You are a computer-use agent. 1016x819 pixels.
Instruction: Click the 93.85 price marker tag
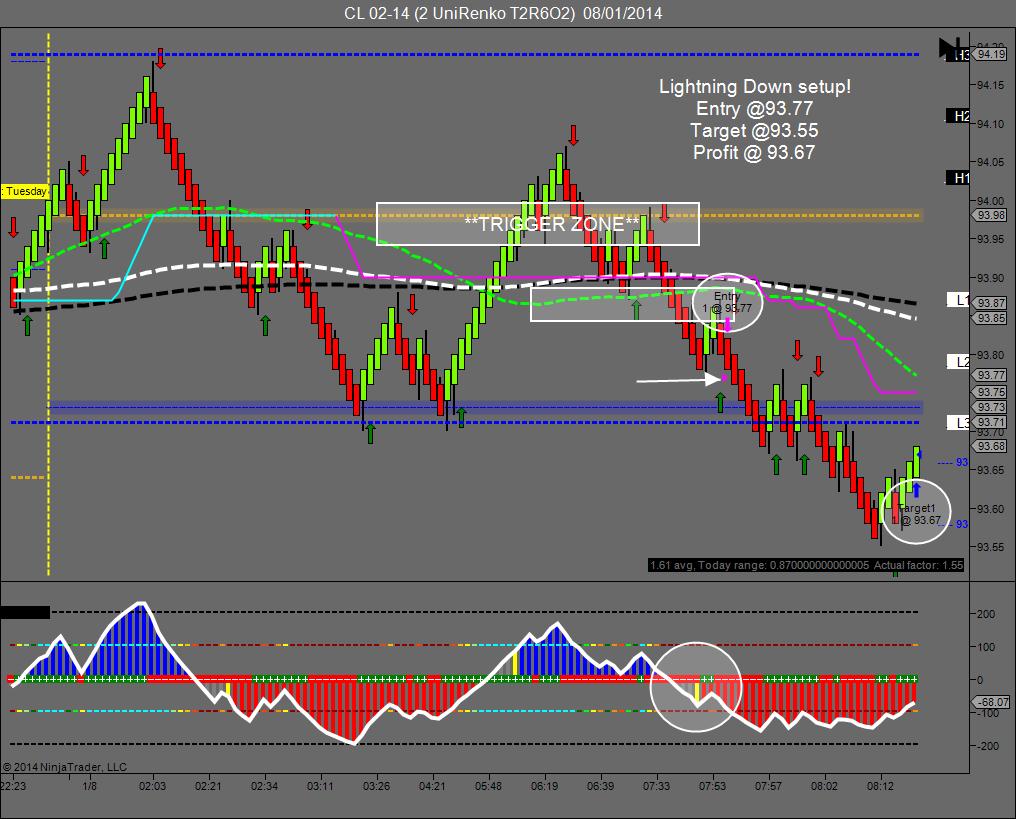coord(991,318)
